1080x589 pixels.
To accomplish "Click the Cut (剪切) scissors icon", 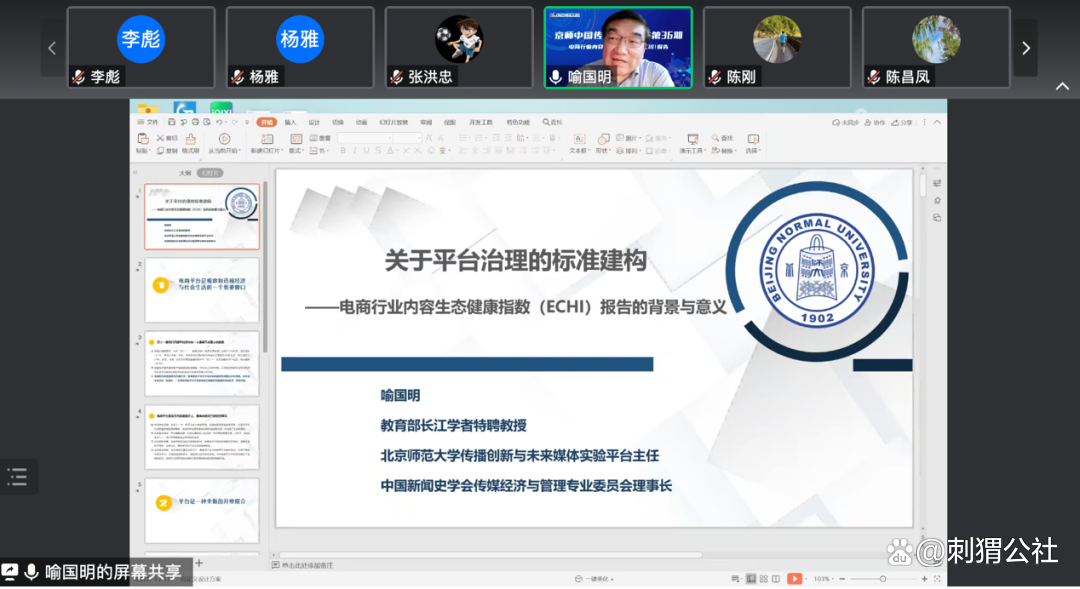I will 160,138.
